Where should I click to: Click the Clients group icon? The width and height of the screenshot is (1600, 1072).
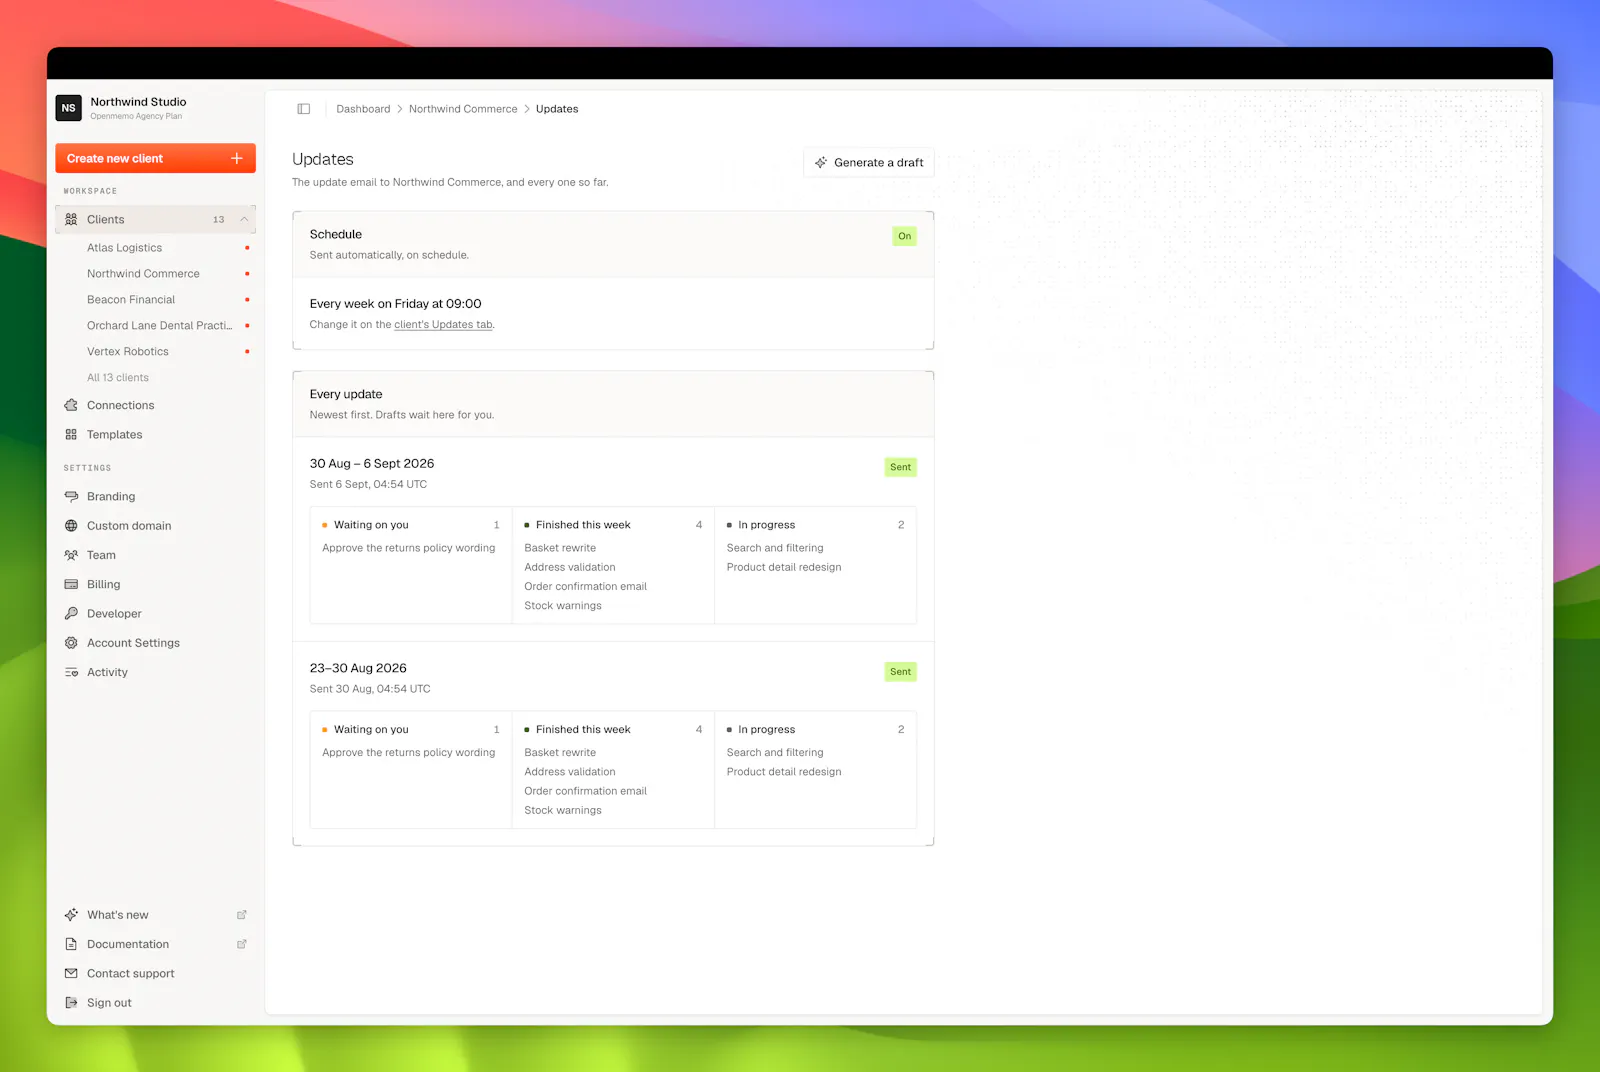click(71, 220)
